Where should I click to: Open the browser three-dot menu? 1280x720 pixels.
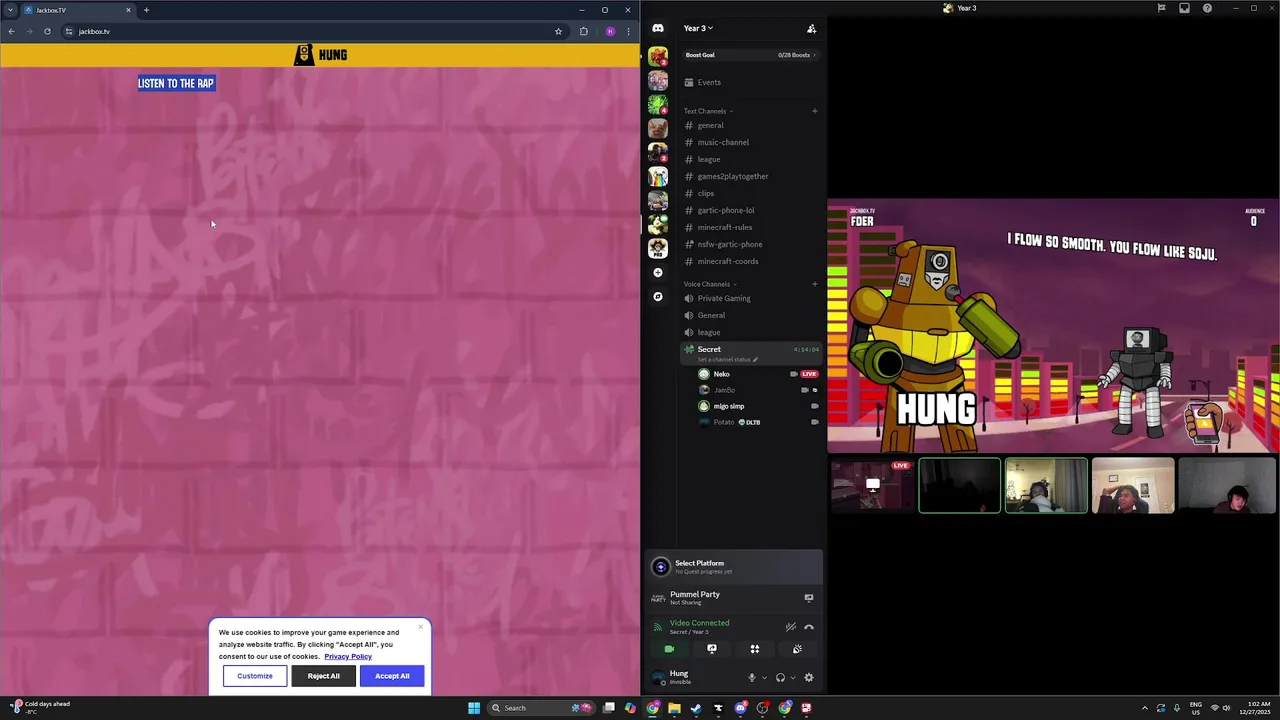point(628,31)
